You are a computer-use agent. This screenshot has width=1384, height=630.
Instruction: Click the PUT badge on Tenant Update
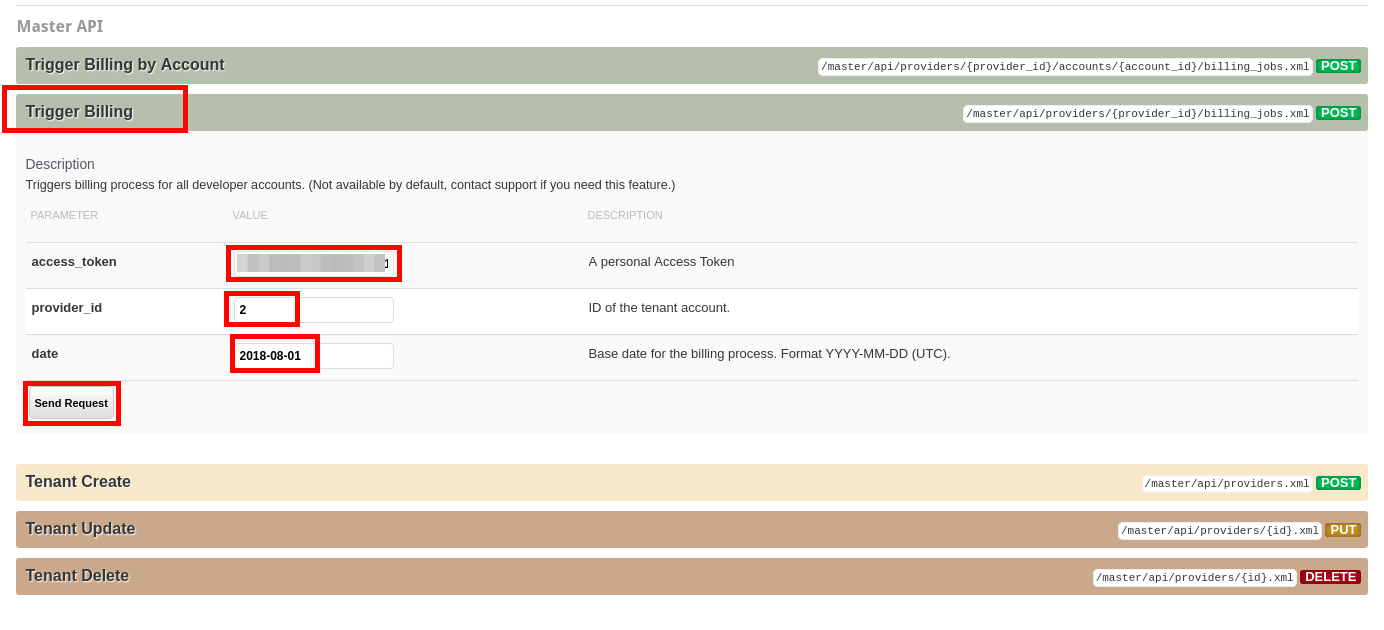click(1342, 530)
